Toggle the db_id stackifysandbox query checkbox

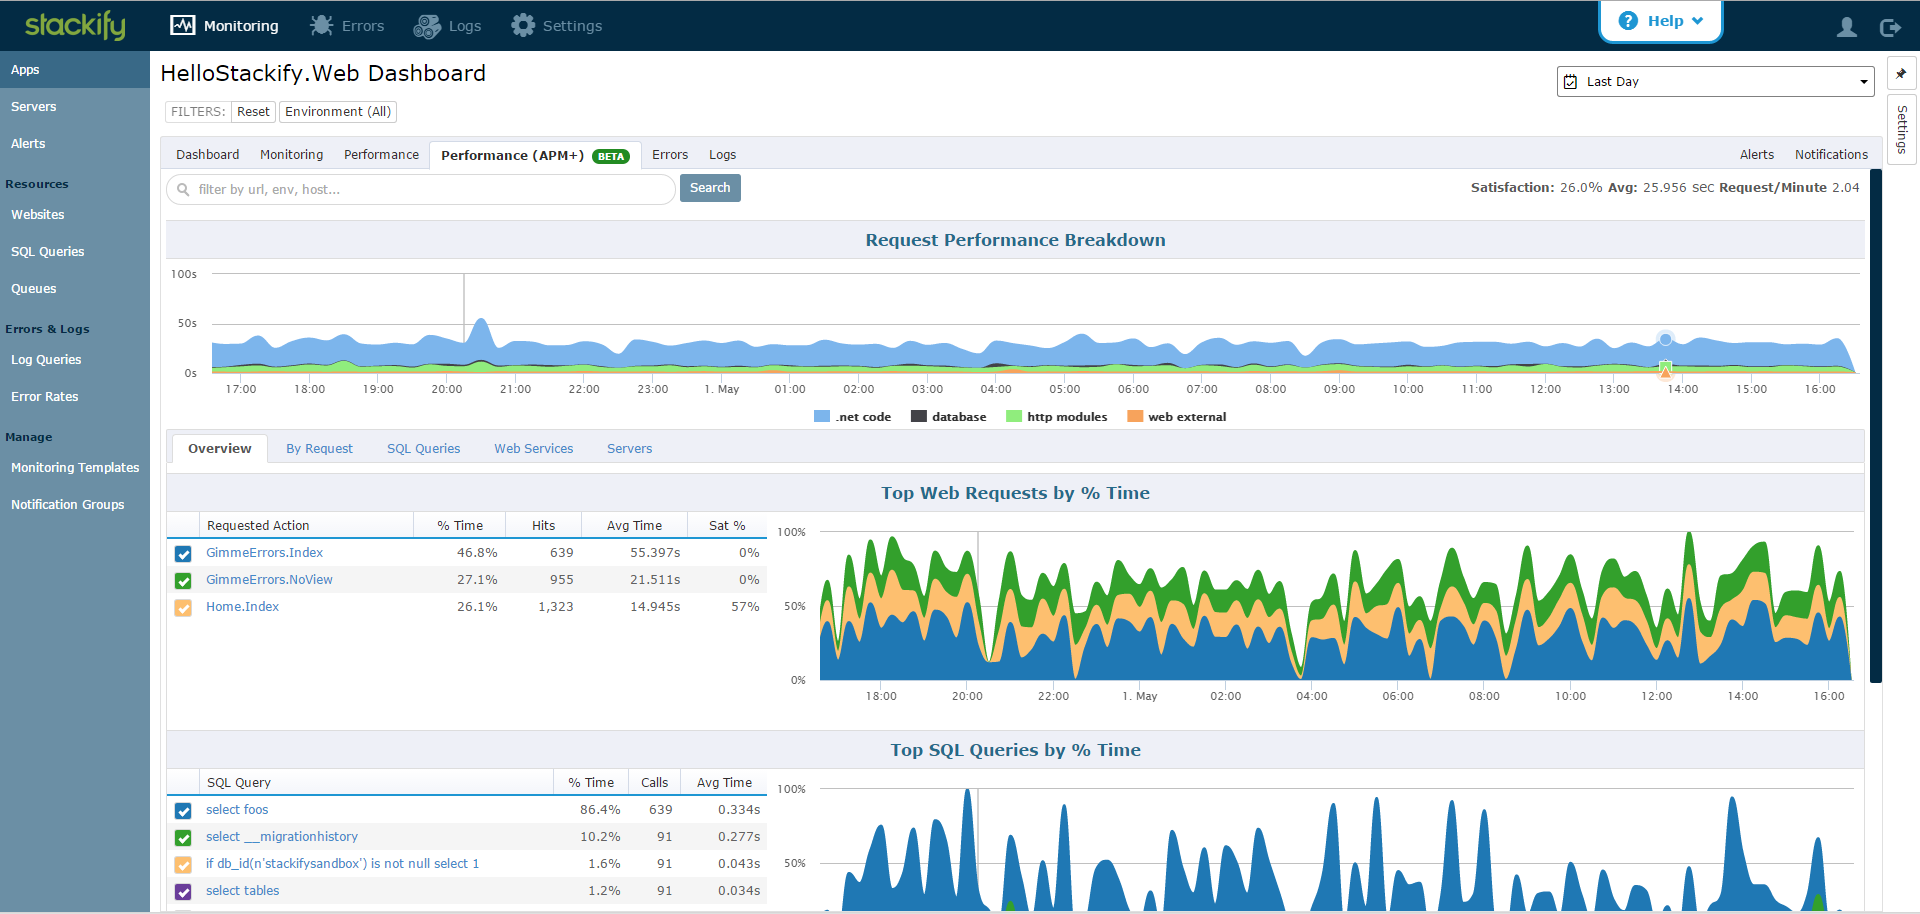(x=183, y=865)
